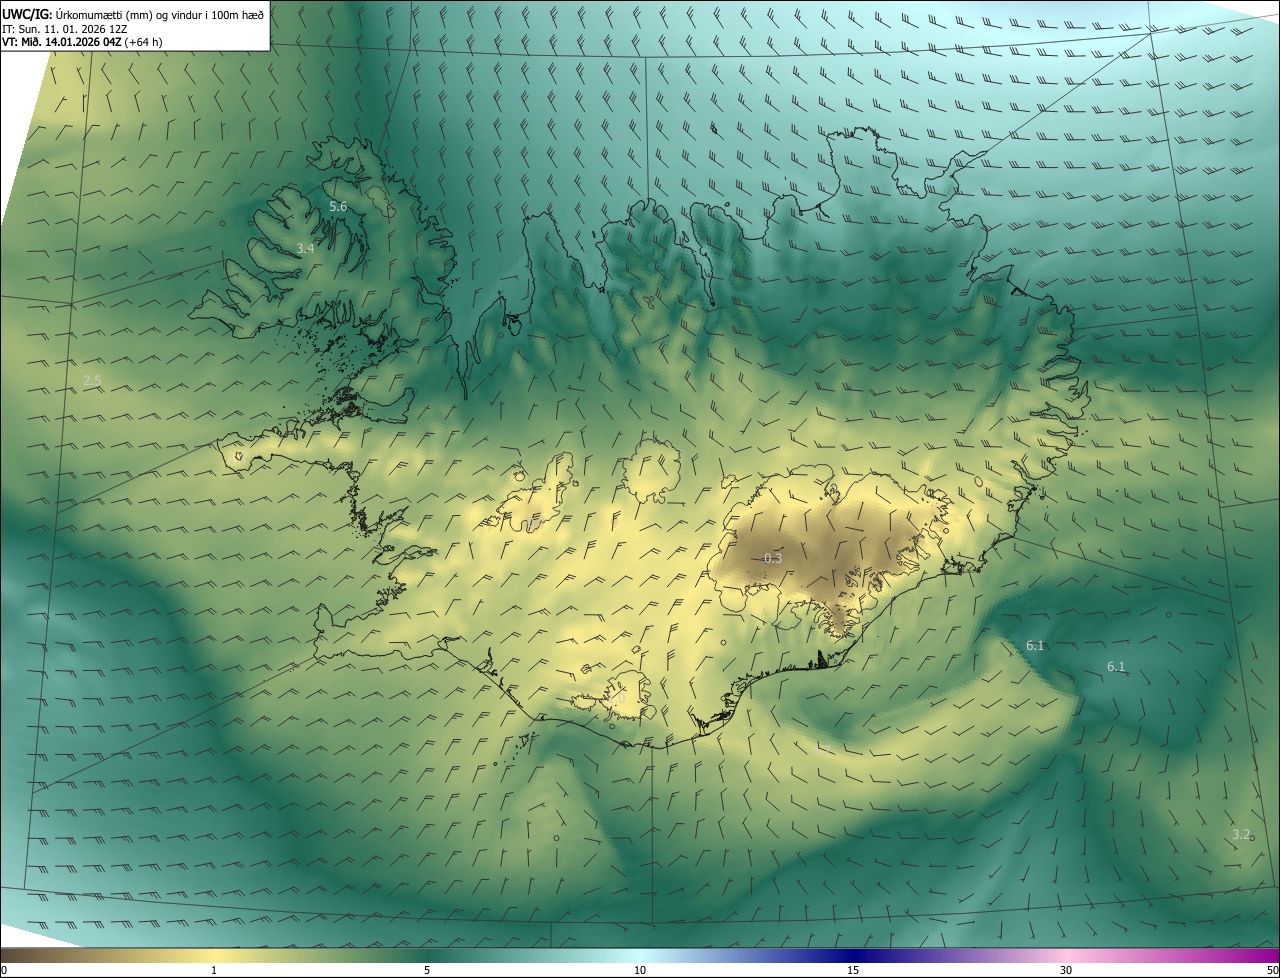
Task: Click the (+64 h) forecast offset text
Action: (144, 42)
